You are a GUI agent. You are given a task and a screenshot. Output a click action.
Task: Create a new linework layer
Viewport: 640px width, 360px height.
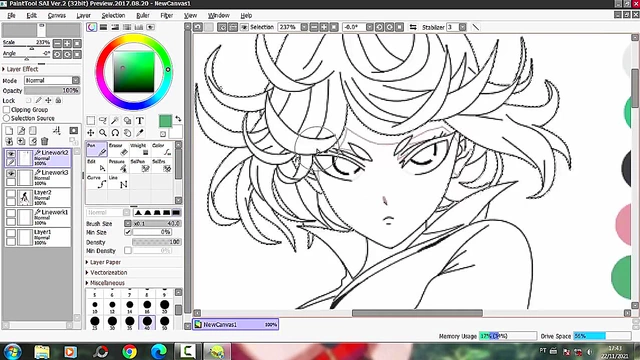pyautogui.click(x=21, y=131)
